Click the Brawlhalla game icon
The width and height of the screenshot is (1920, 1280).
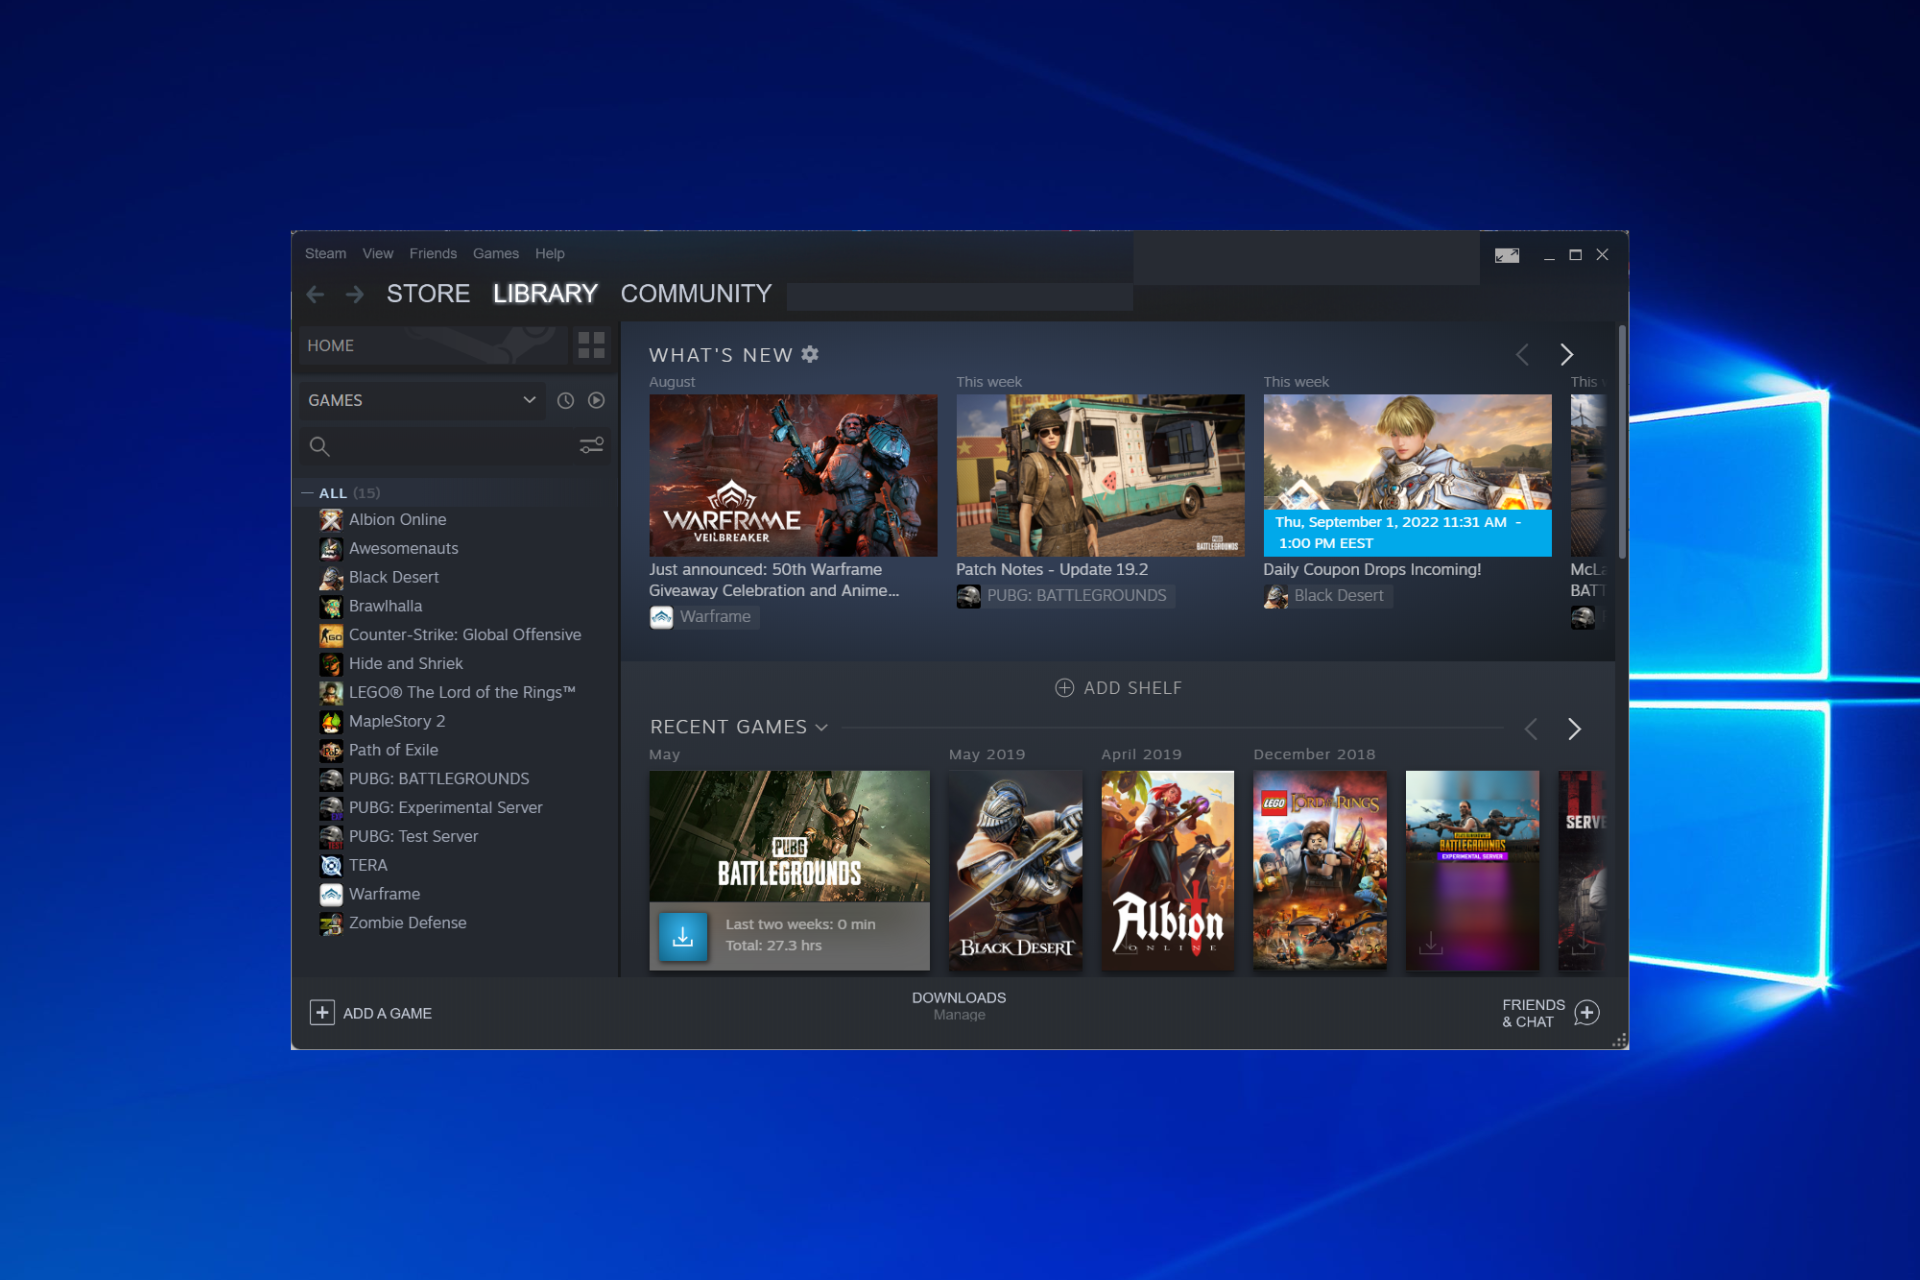pos(331,606)
